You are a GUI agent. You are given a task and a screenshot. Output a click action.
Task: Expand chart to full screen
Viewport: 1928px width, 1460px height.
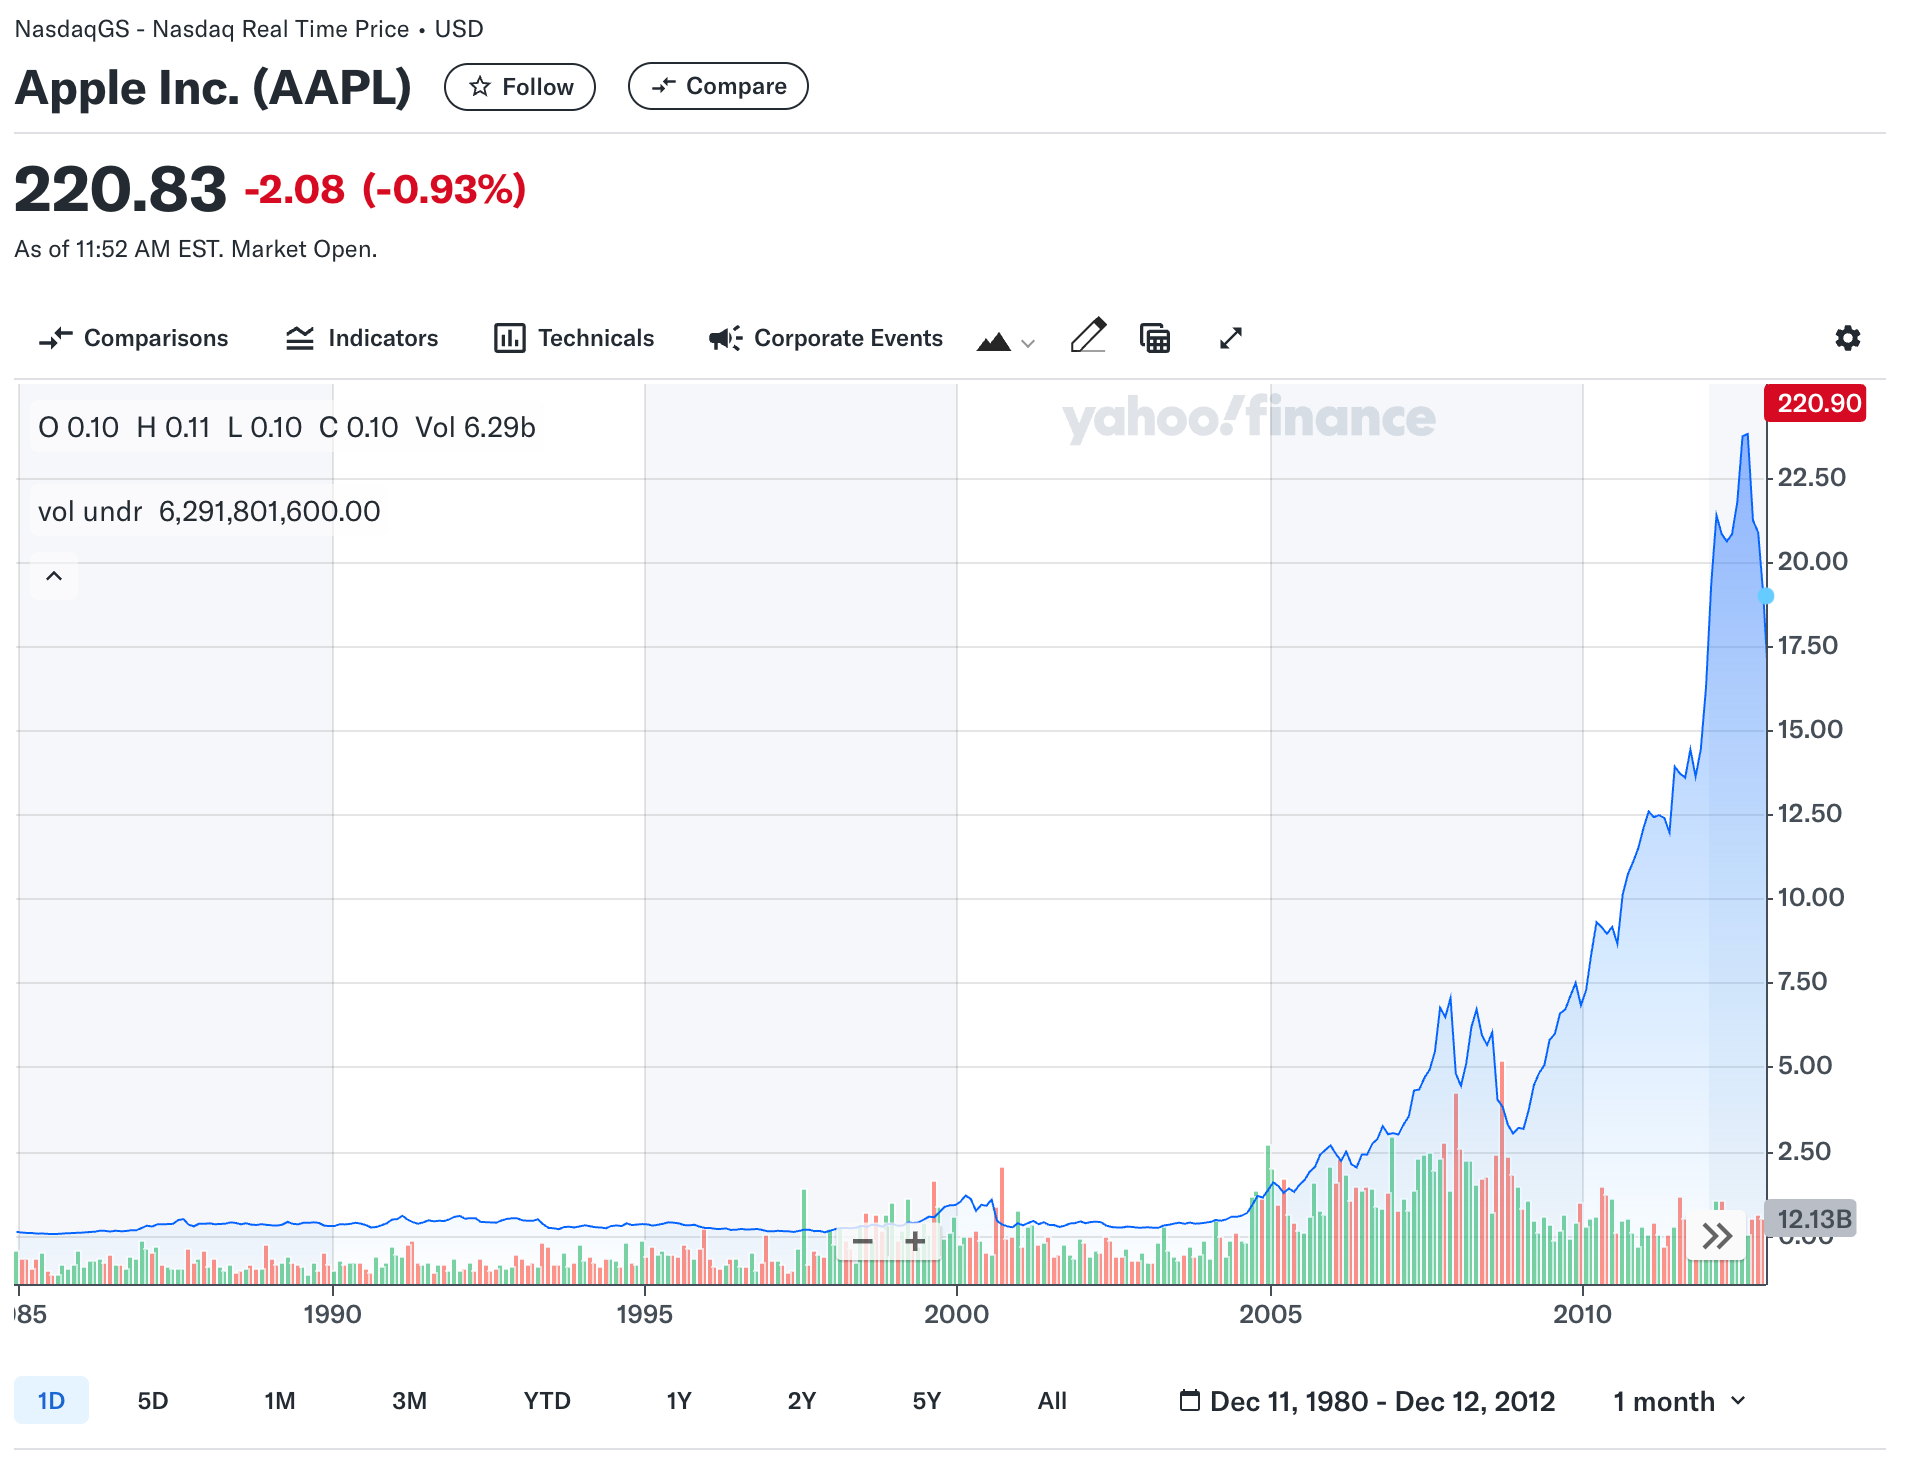click(1231, 339)
